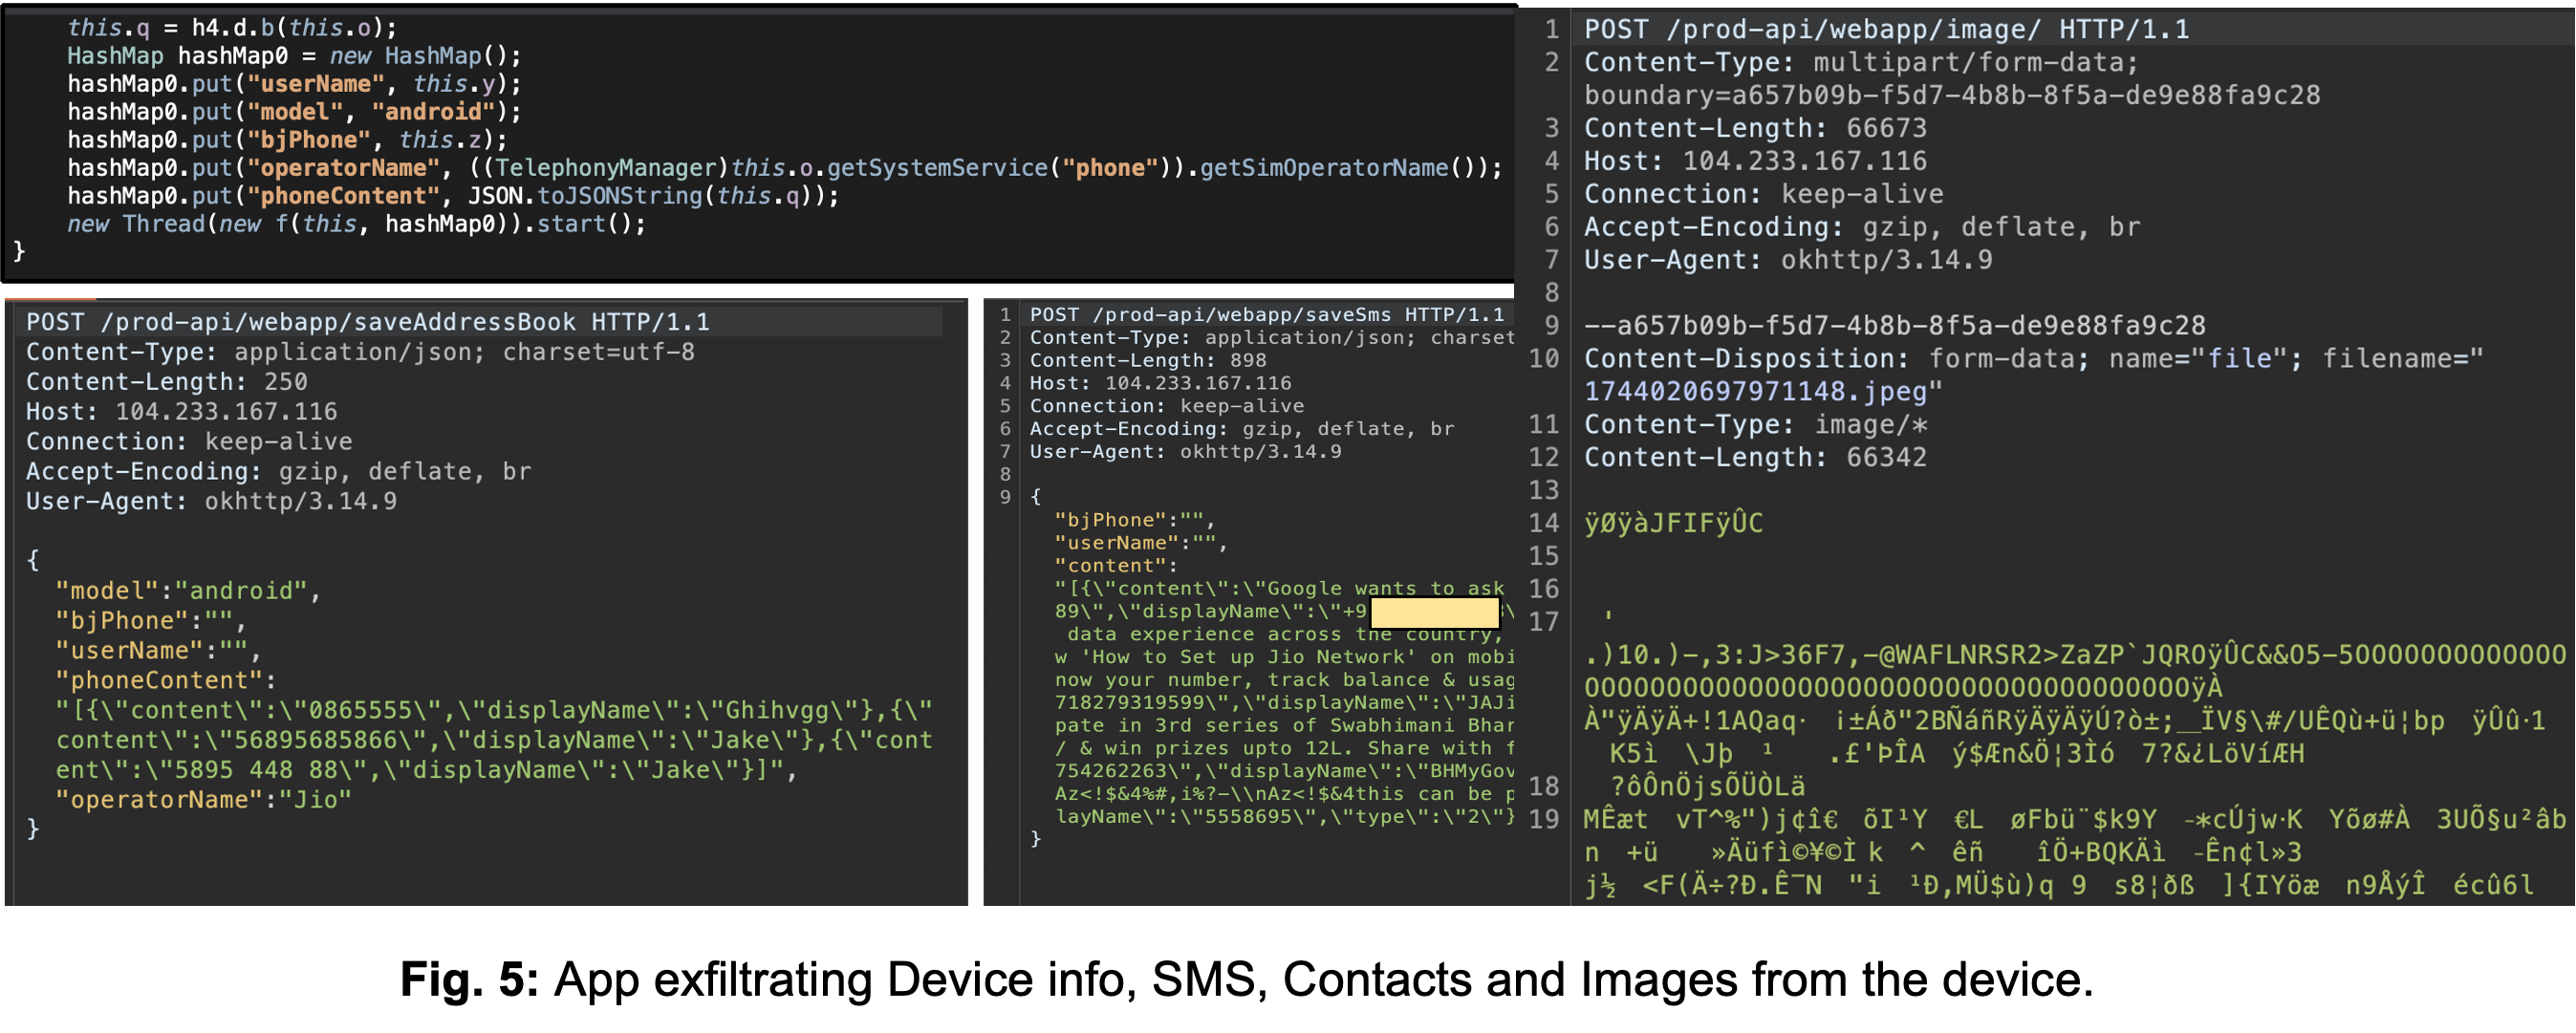2576x1033 pixels.
Task: Click line number 14 in image request
Action: 1543,523
